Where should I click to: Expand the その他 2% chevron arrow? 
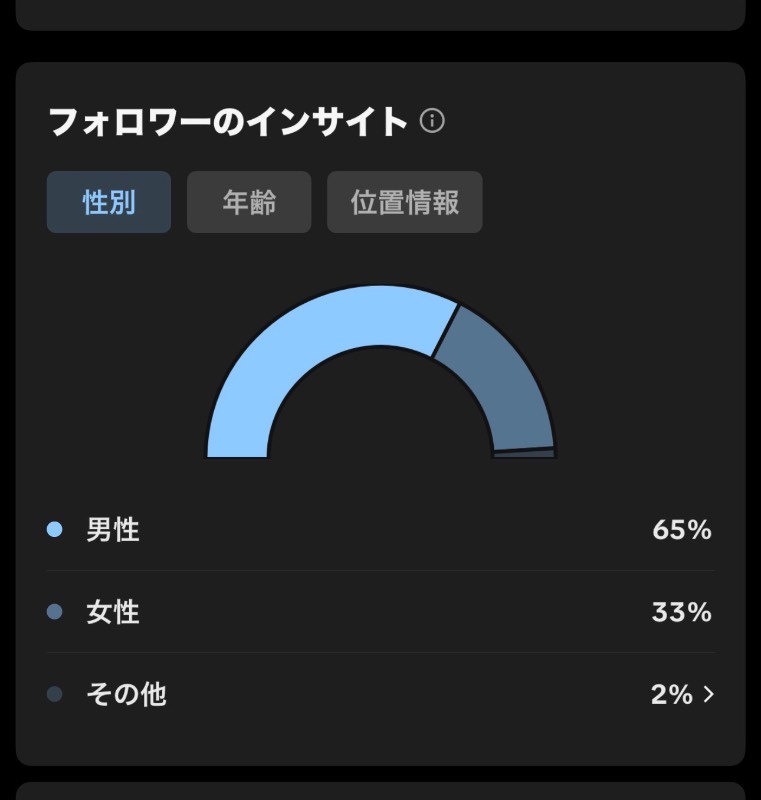(708, 694)
